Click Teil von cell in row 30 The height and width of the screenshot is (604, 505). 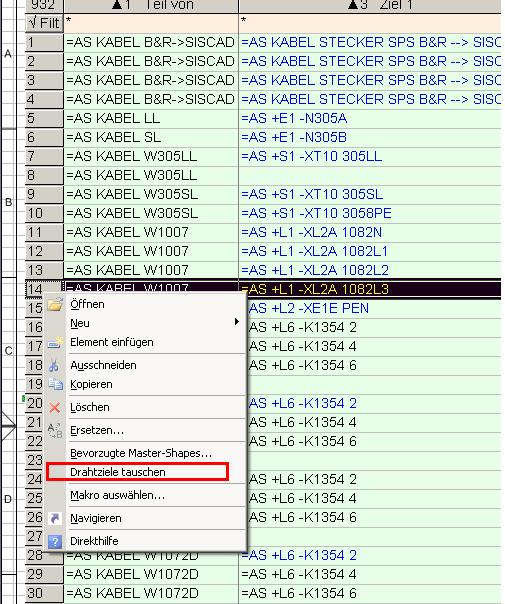pos(151,593)
